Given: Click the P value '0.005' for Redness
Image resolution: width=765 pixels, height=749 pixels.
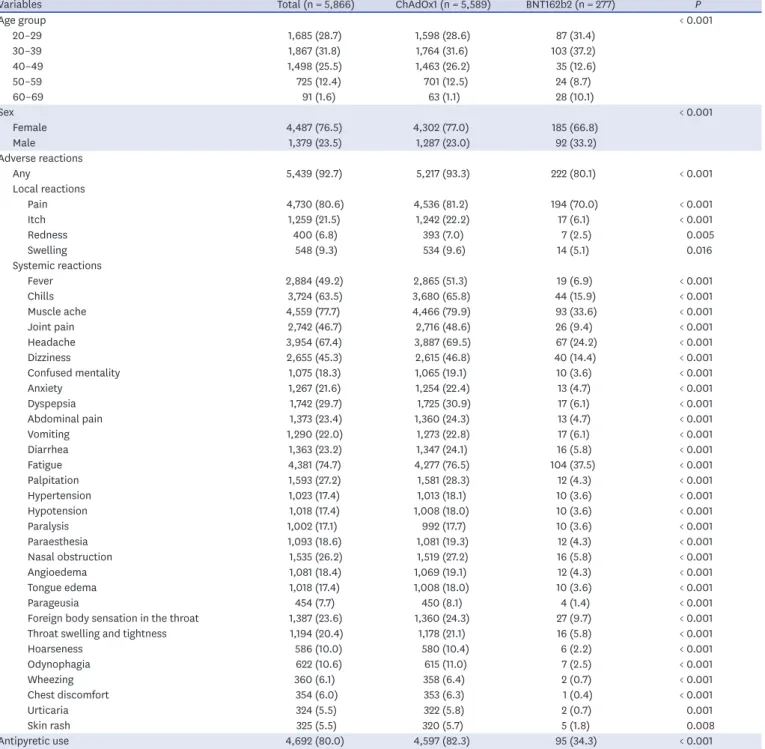Looking at the screenshot, I should 700,235.
